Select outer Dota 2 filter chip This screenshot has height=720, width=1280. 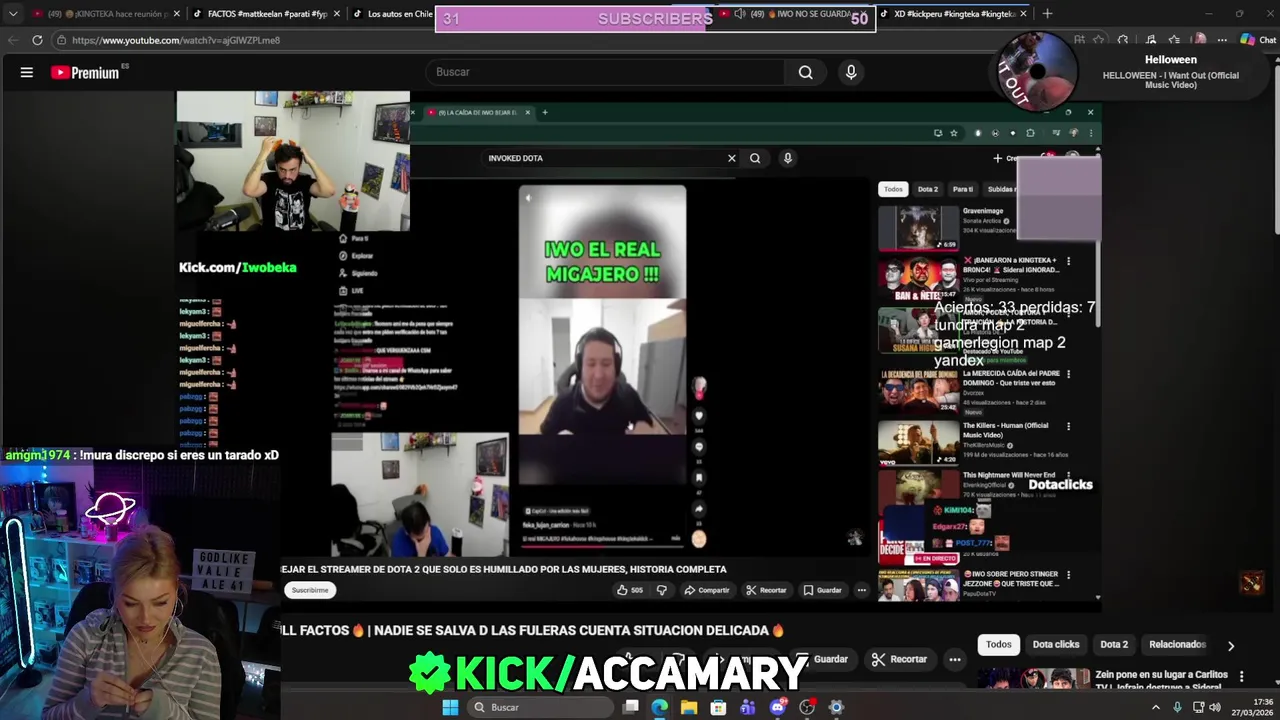click(x=1114, y=645)
